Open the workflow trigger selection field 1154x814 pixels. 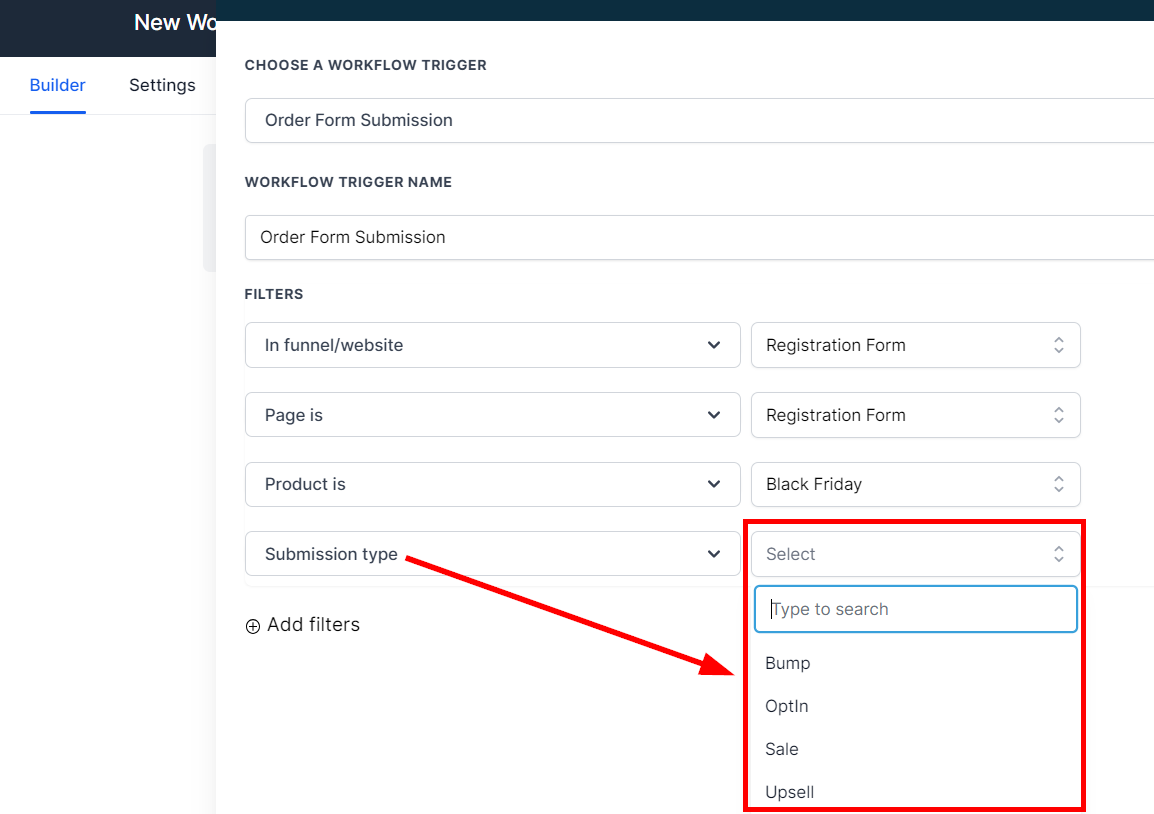(700, 120)
